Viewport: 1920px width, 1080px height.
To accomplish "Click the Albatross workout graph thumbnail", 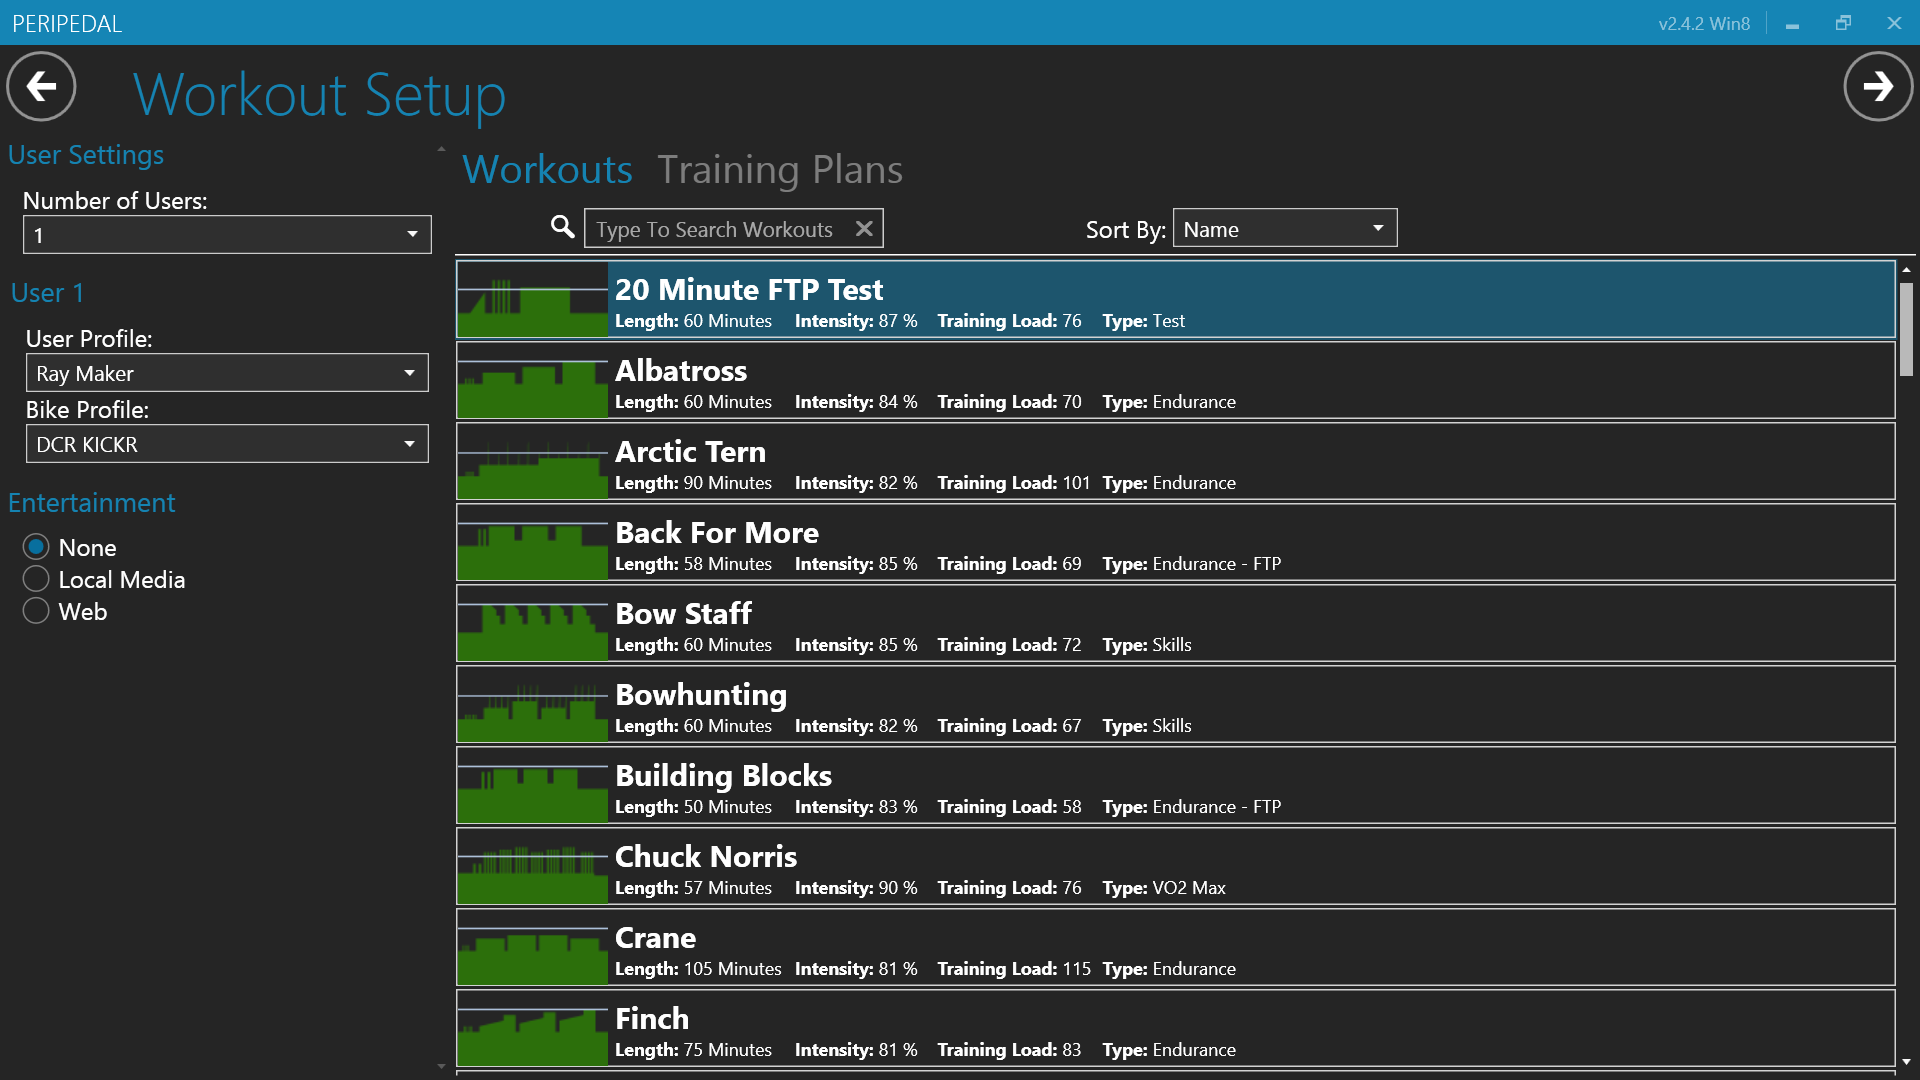I will tap(533, 380).
